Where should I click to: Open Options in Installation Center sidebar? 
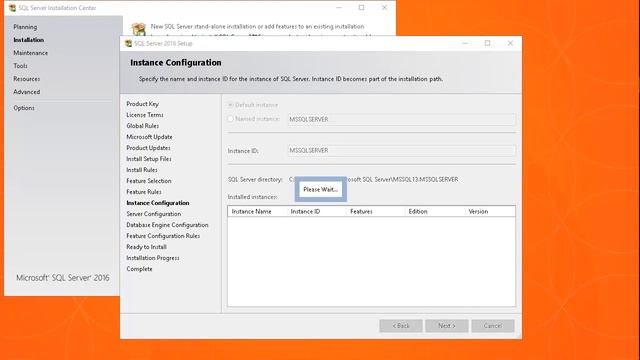point(24,108)
